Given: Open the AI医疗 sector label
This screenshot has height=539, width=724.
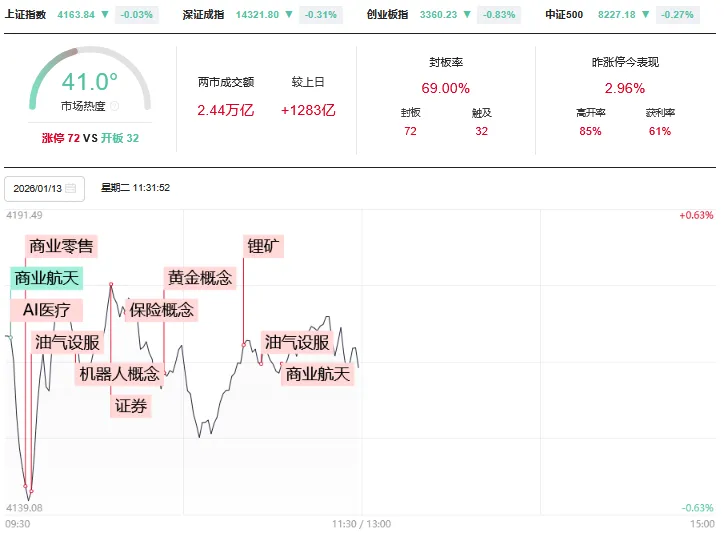Looking at the screenshot, I should point(47,310).
